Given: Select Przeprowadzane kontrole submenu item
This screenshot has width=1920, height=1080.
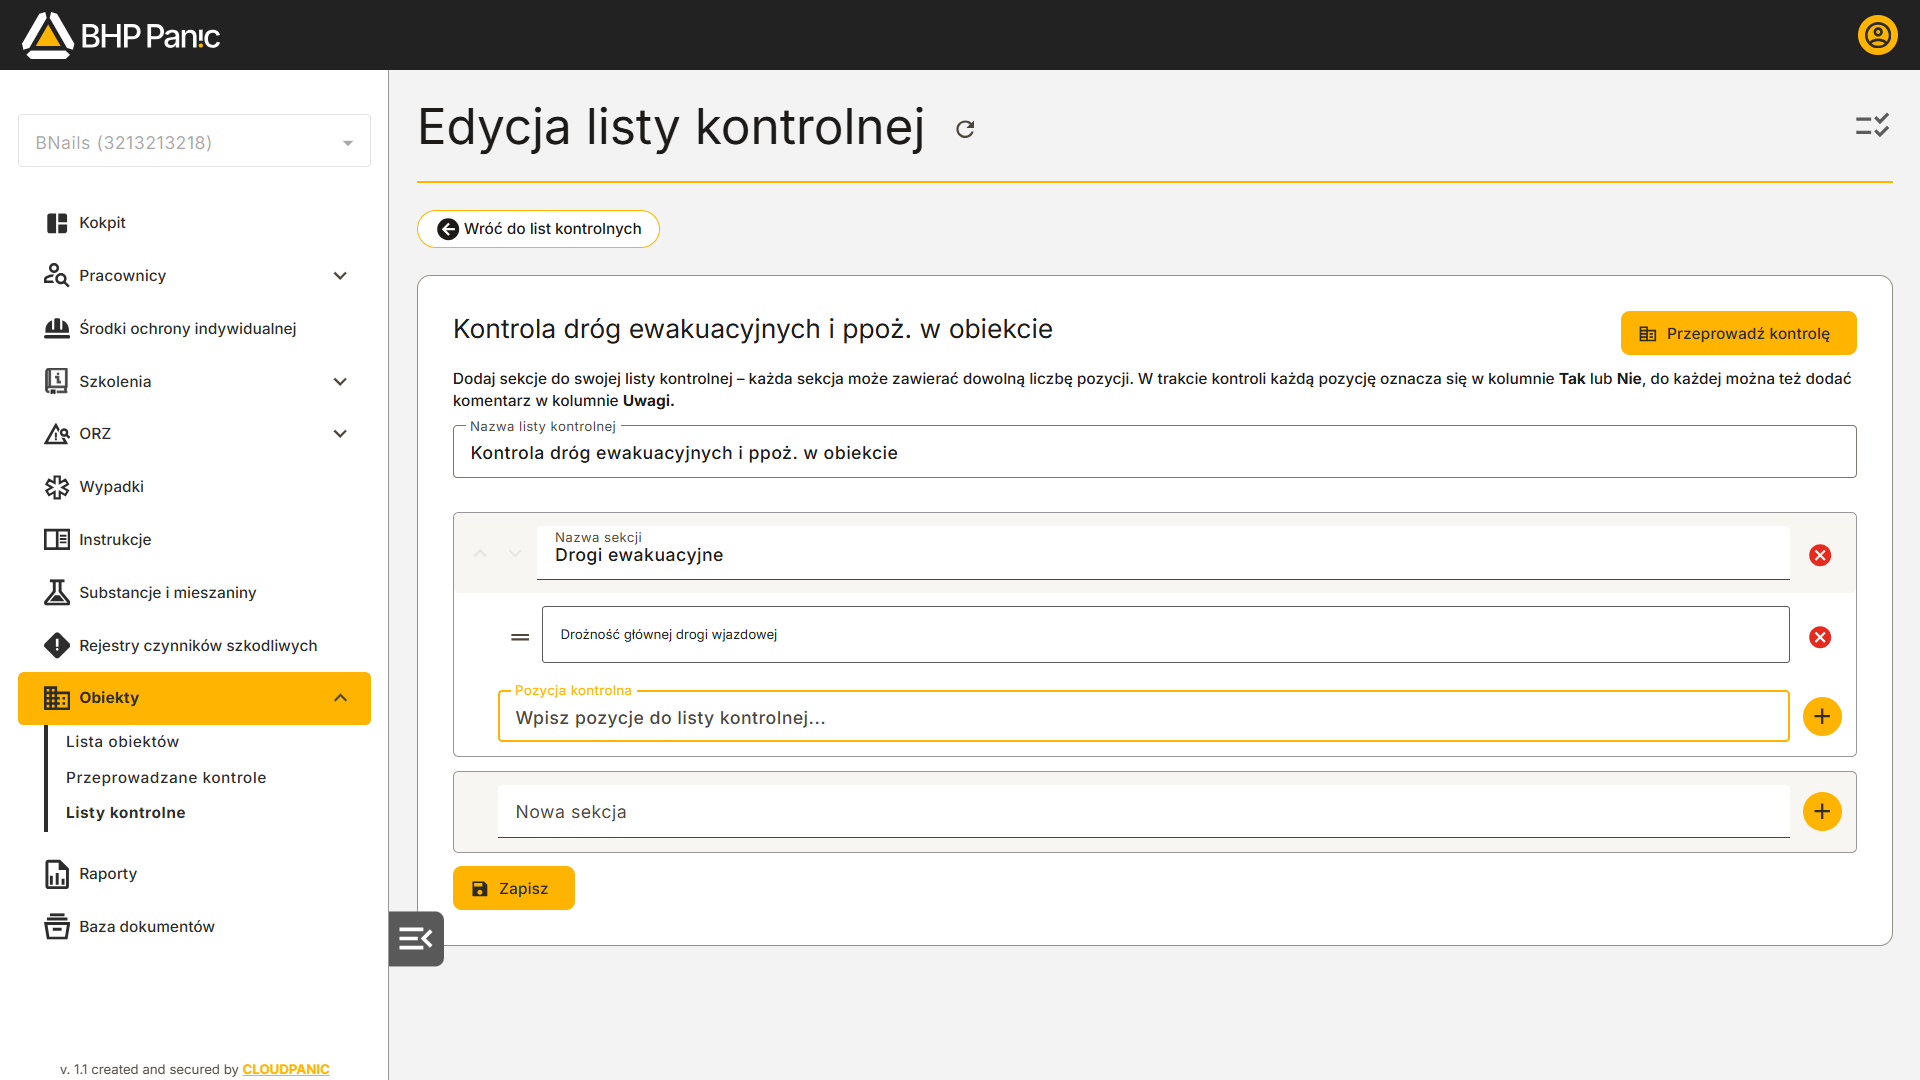Looking at the screenshot, I should [166, 778].
